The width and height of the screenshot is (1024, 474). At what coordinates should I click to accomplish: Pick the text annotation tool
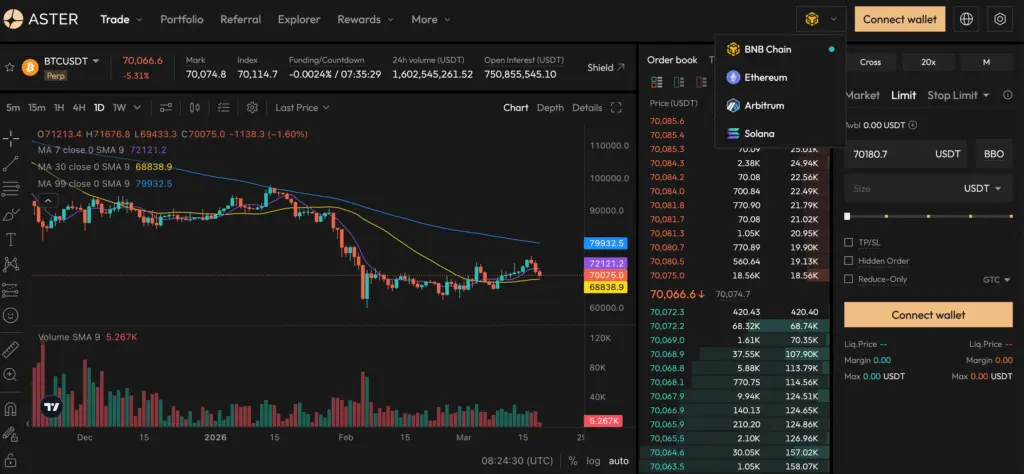tap(10, 240)
